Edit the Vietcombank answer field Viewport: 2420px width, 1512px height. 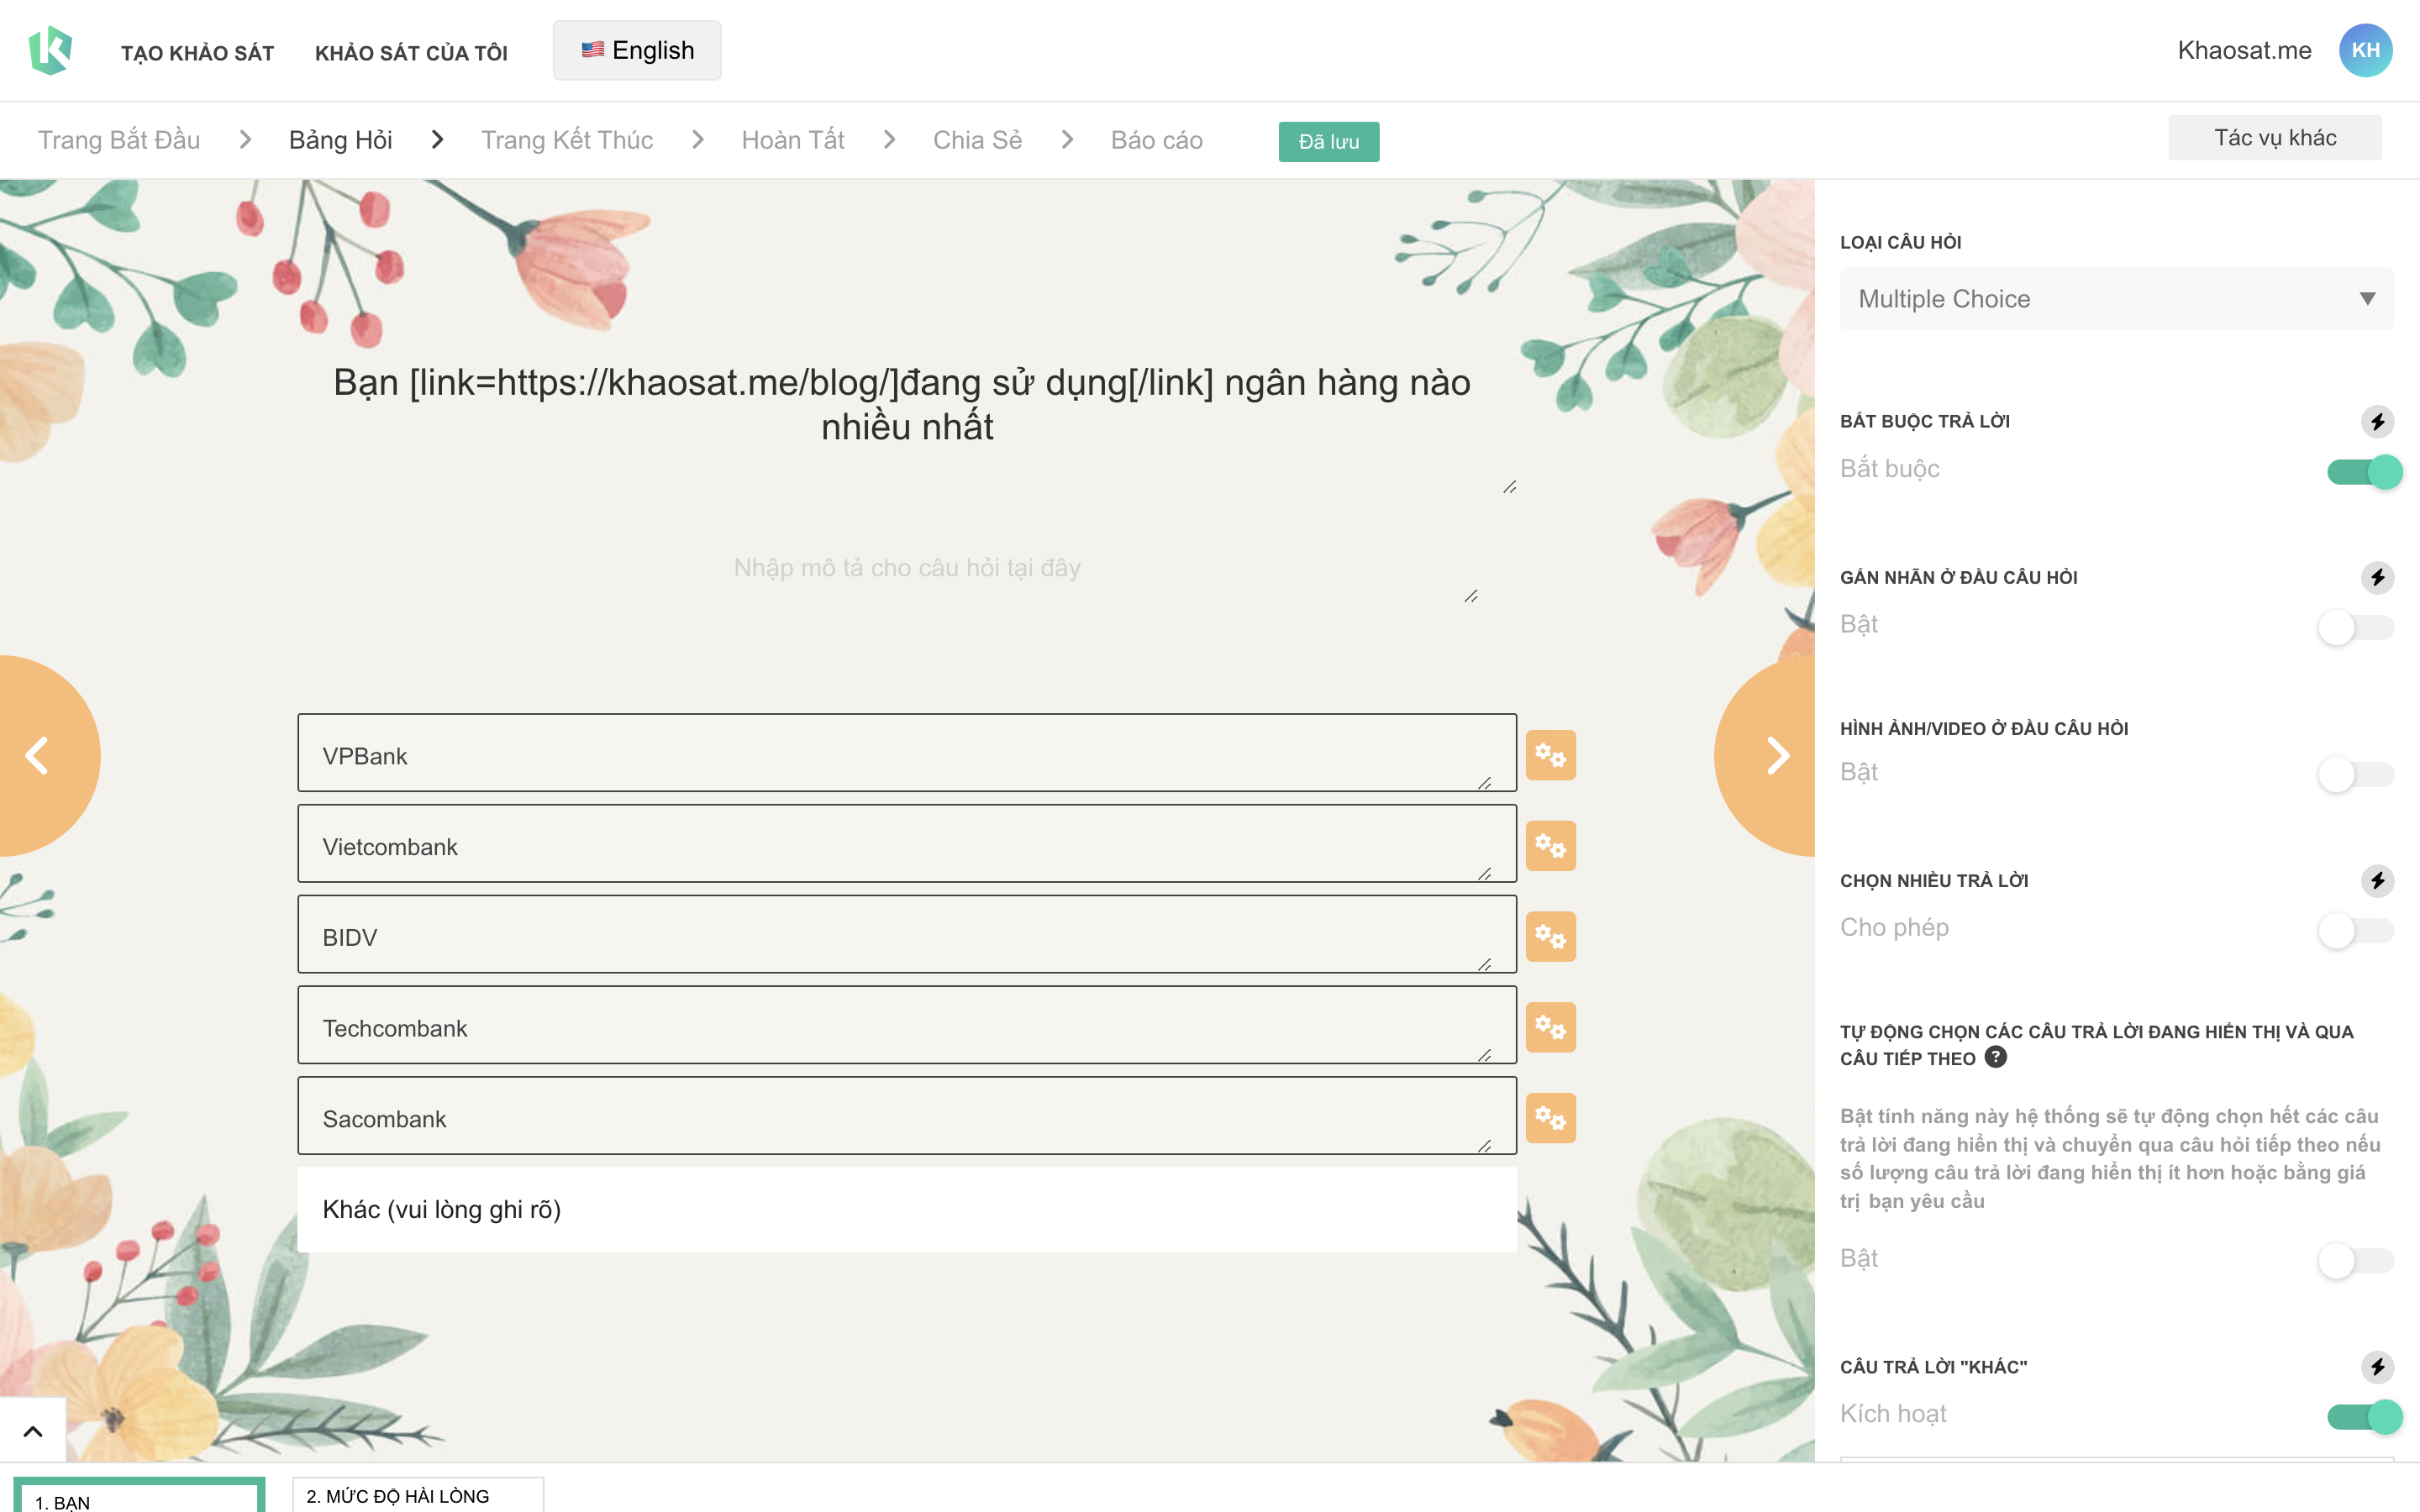pos(907,844)
